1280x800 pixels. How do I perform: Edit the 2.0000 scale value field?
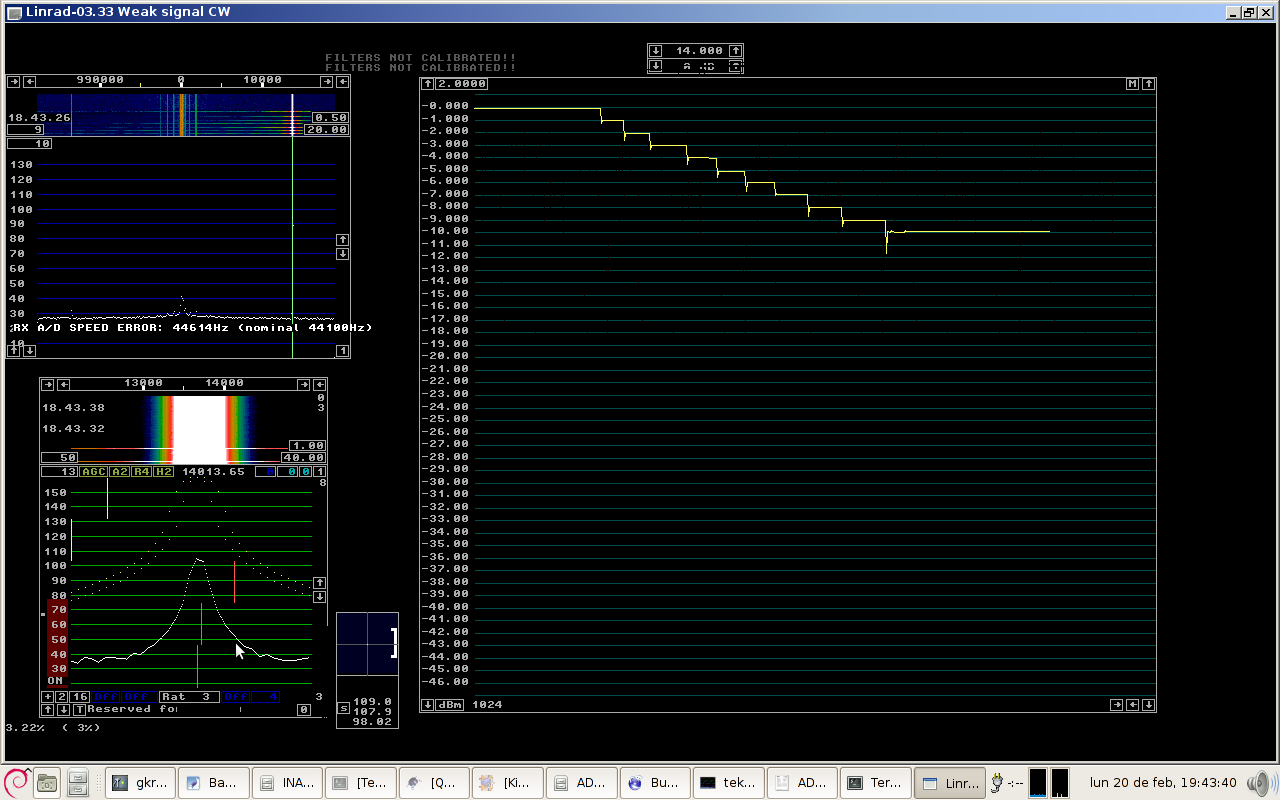click(x=462, y=84)
